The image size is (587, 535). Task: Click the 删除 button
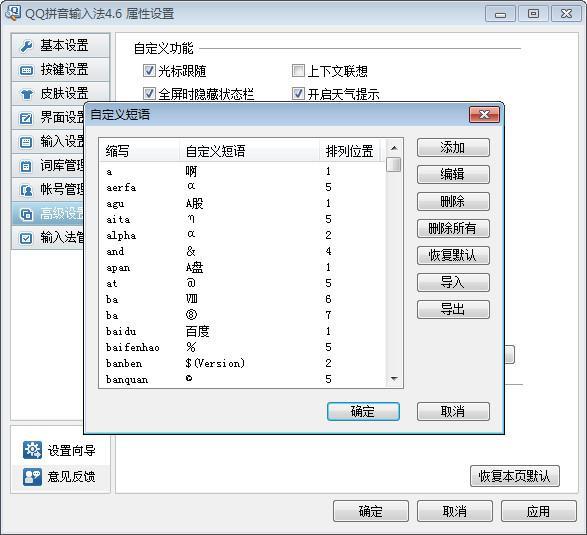pyautogui.click(x=453, y=201)
